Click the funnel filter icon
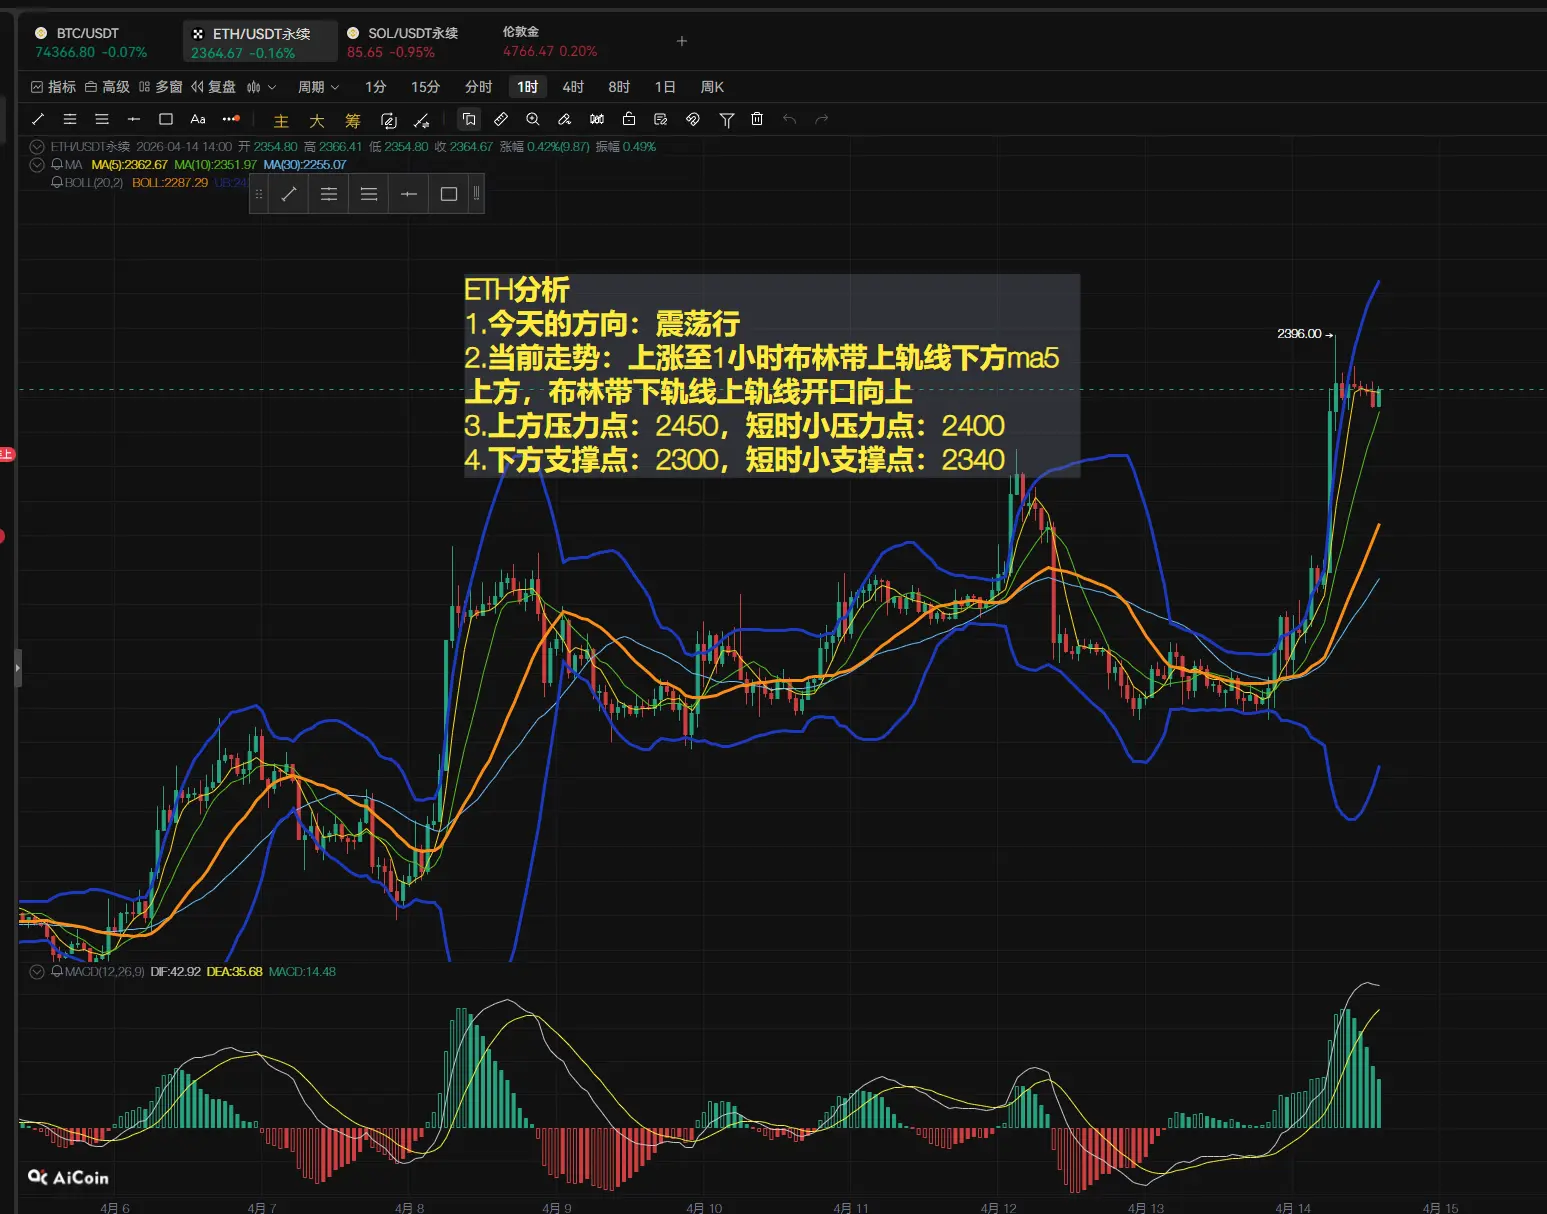Viewport: 1547px width, 1214px height. pos(727,120)
